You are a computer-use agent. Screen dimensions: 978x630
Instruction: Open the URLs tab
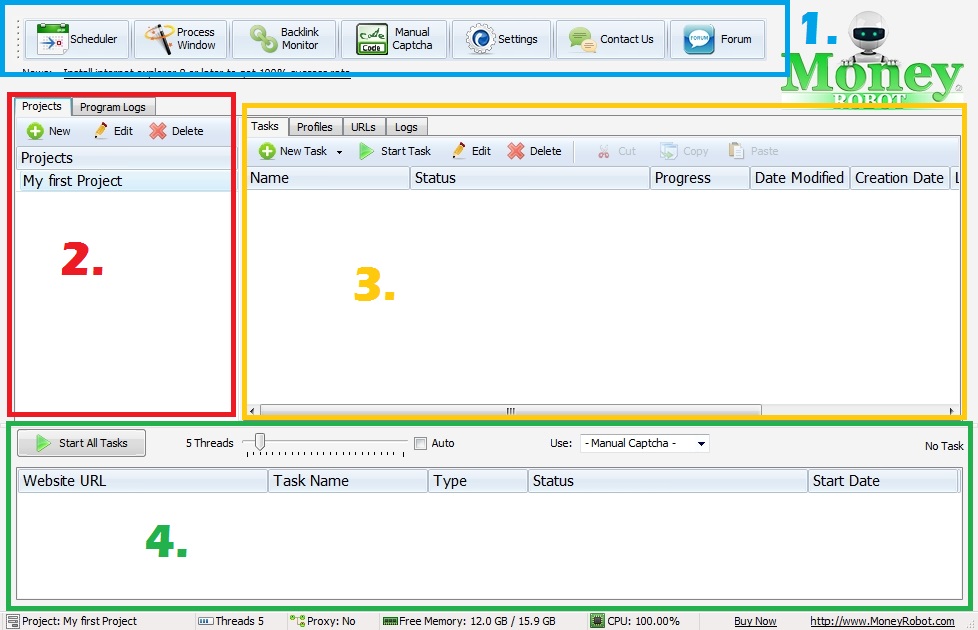[x=363, y=127]
